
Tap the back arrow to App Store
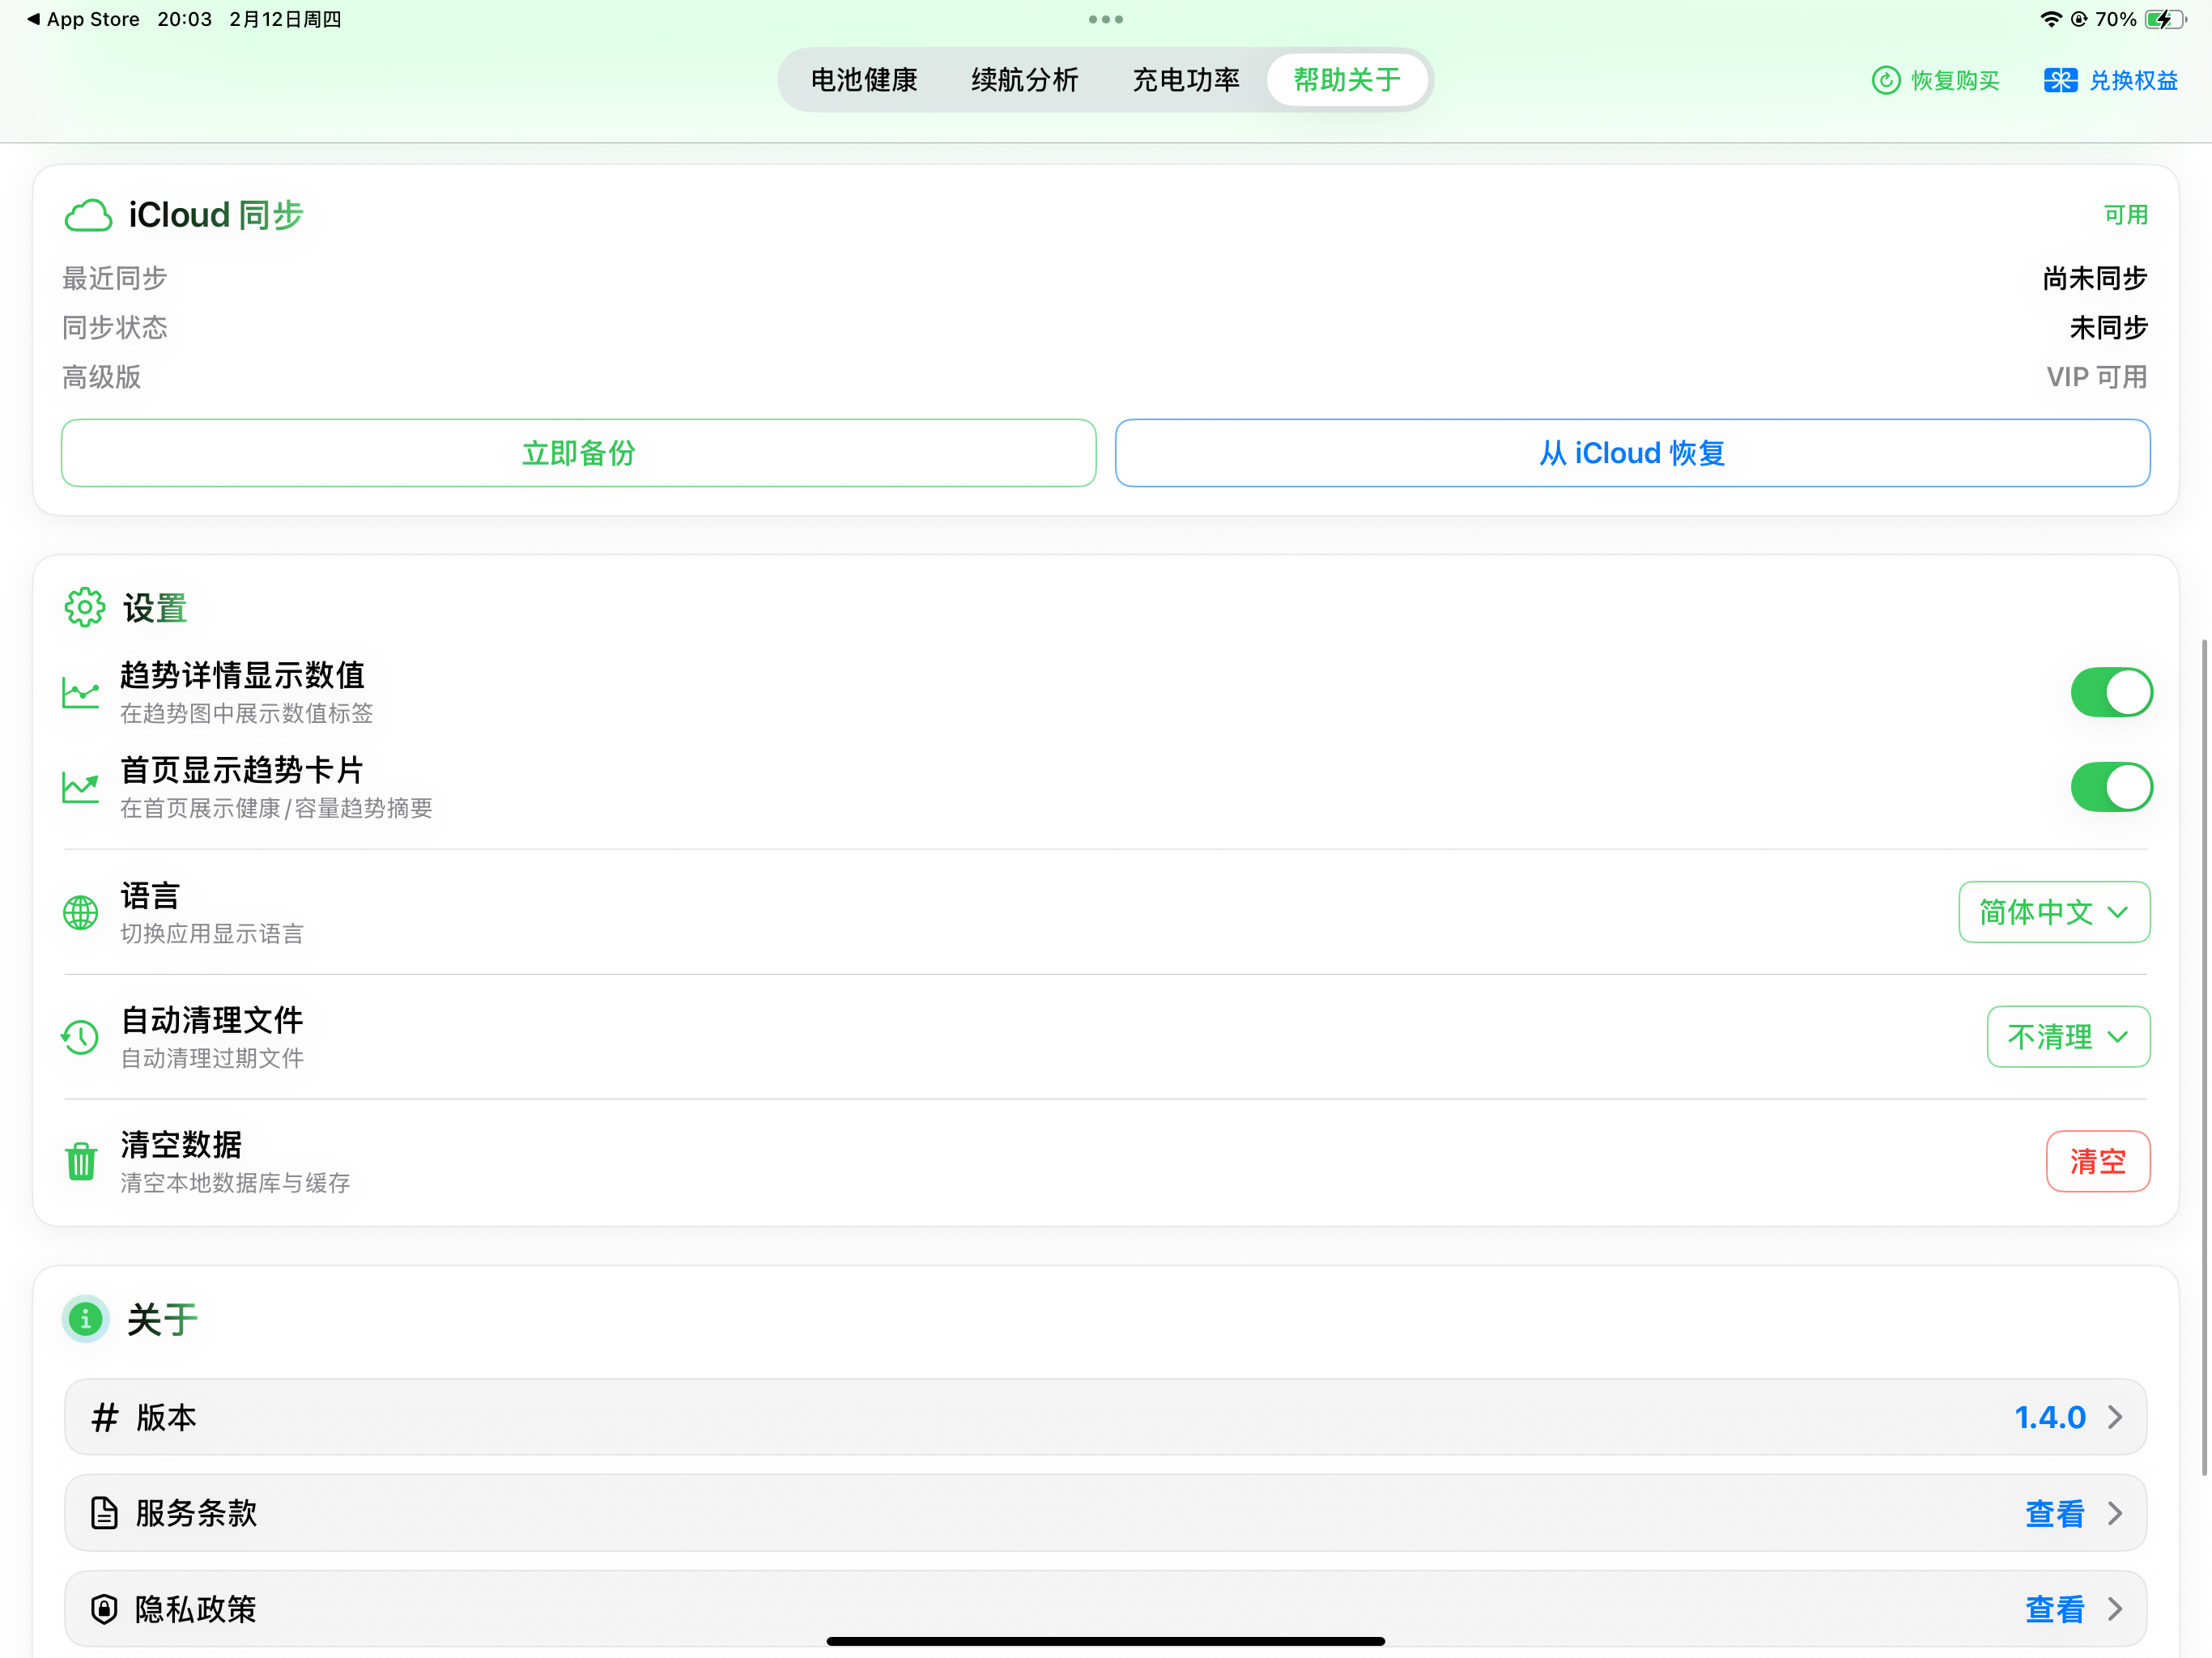[x=34, y=19]
